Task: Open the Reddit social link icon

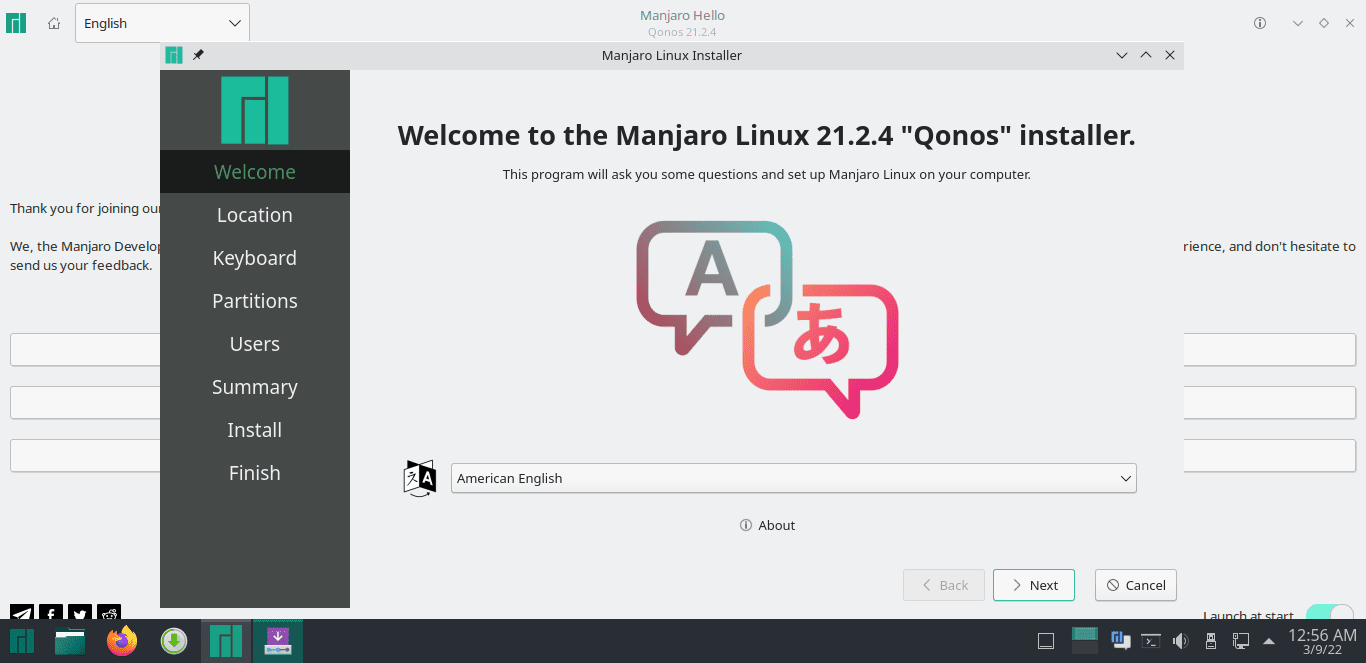Action: tap(110, 614)
